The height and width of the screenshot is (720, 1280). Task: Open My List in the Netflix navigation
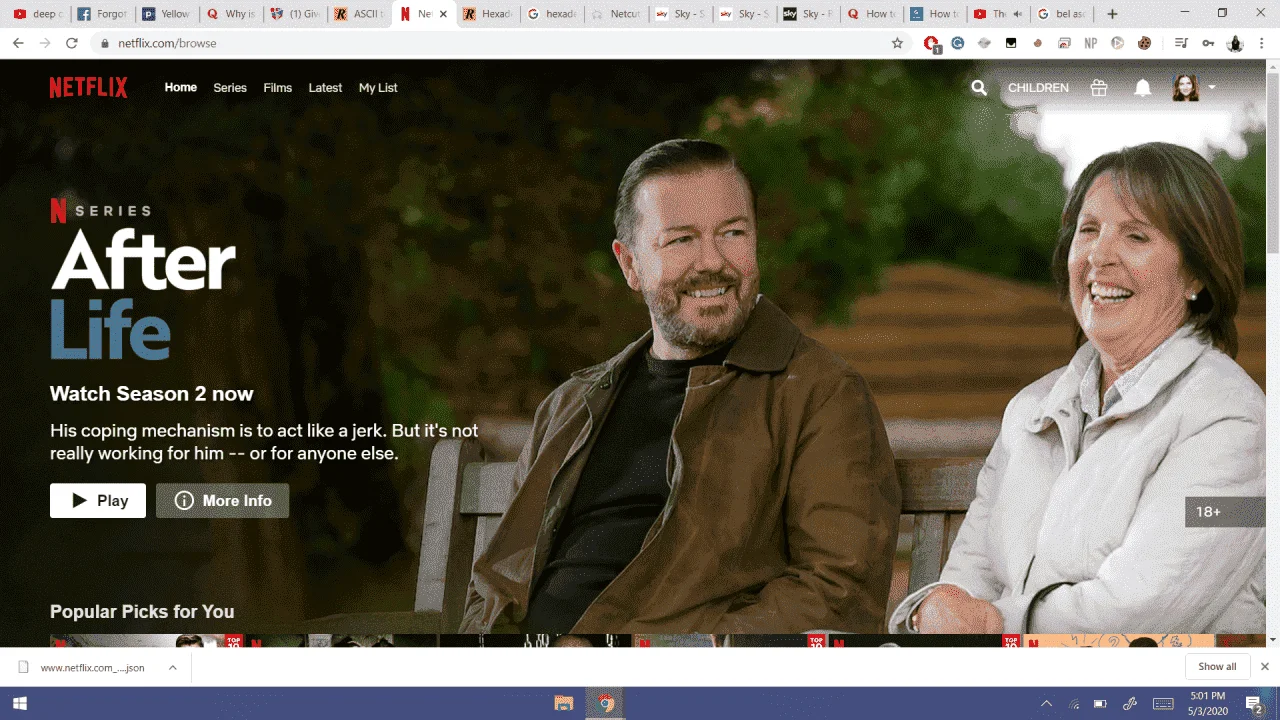(378, 88)
